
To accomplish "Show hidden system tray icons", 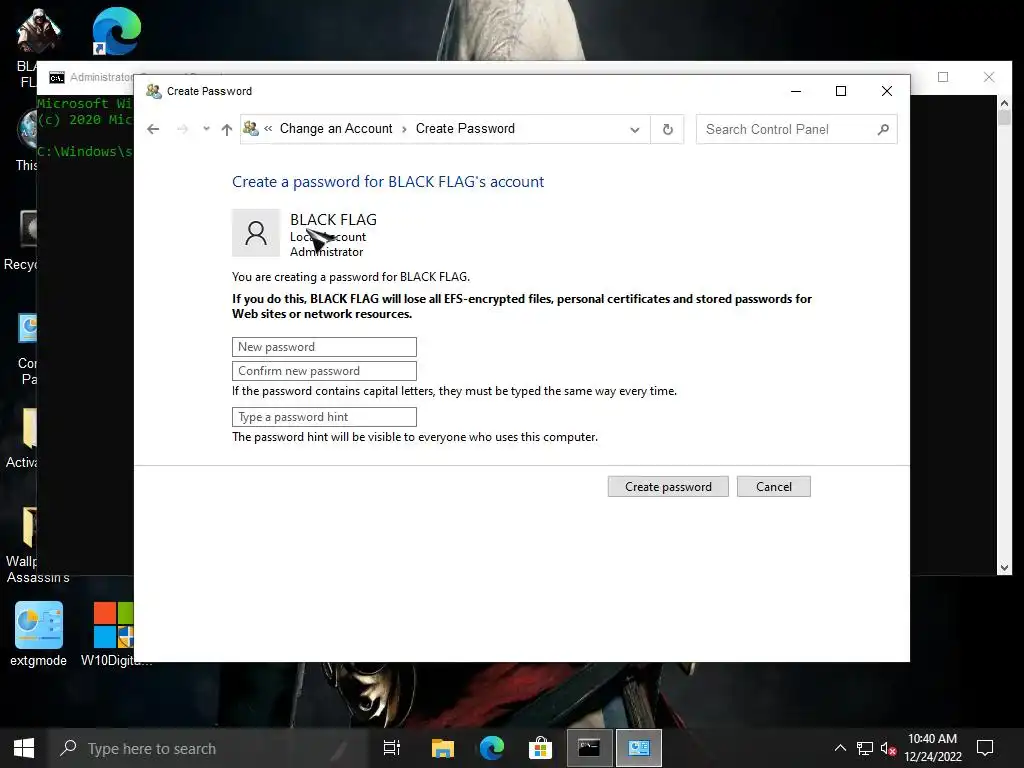I will 840,748.
